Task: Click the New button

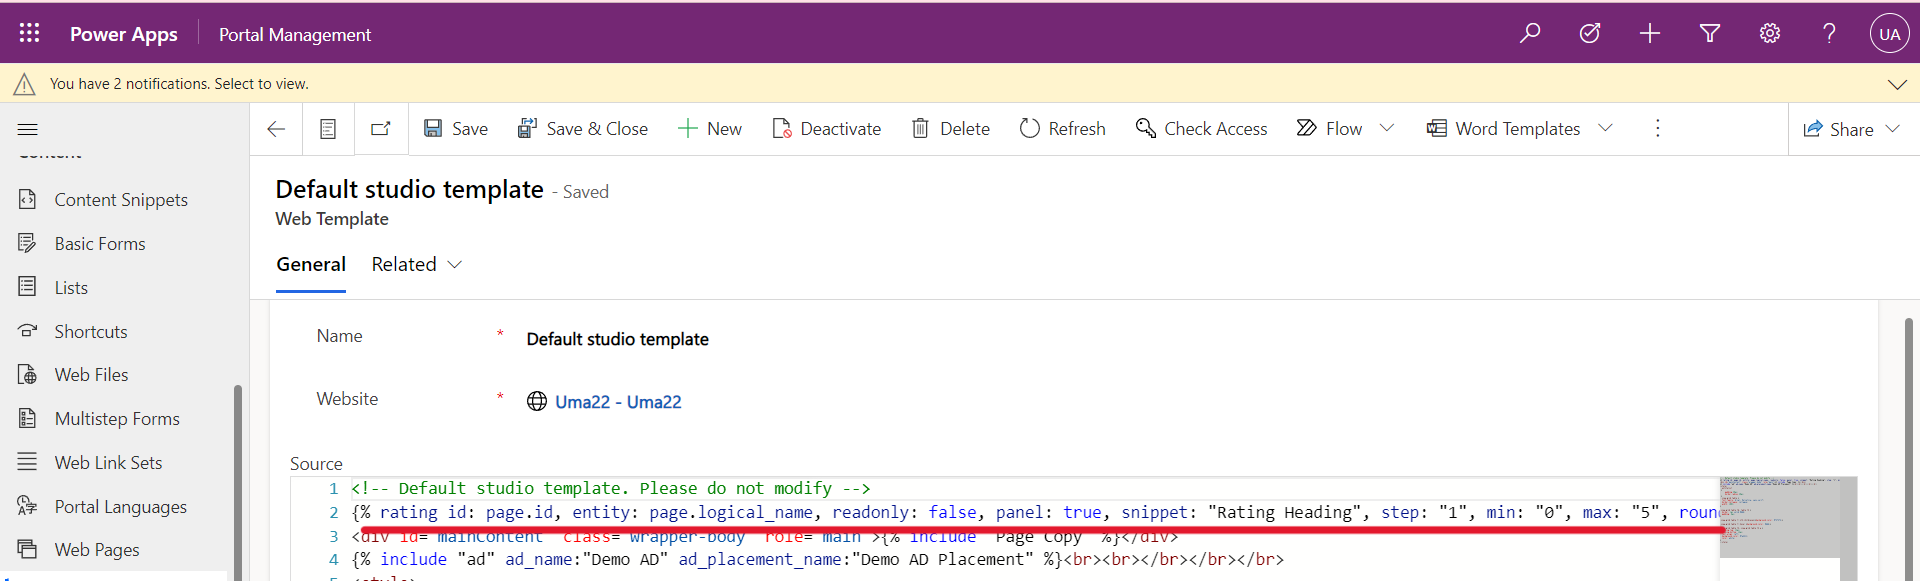Action: pyautogui.click(x=710, y=129)
